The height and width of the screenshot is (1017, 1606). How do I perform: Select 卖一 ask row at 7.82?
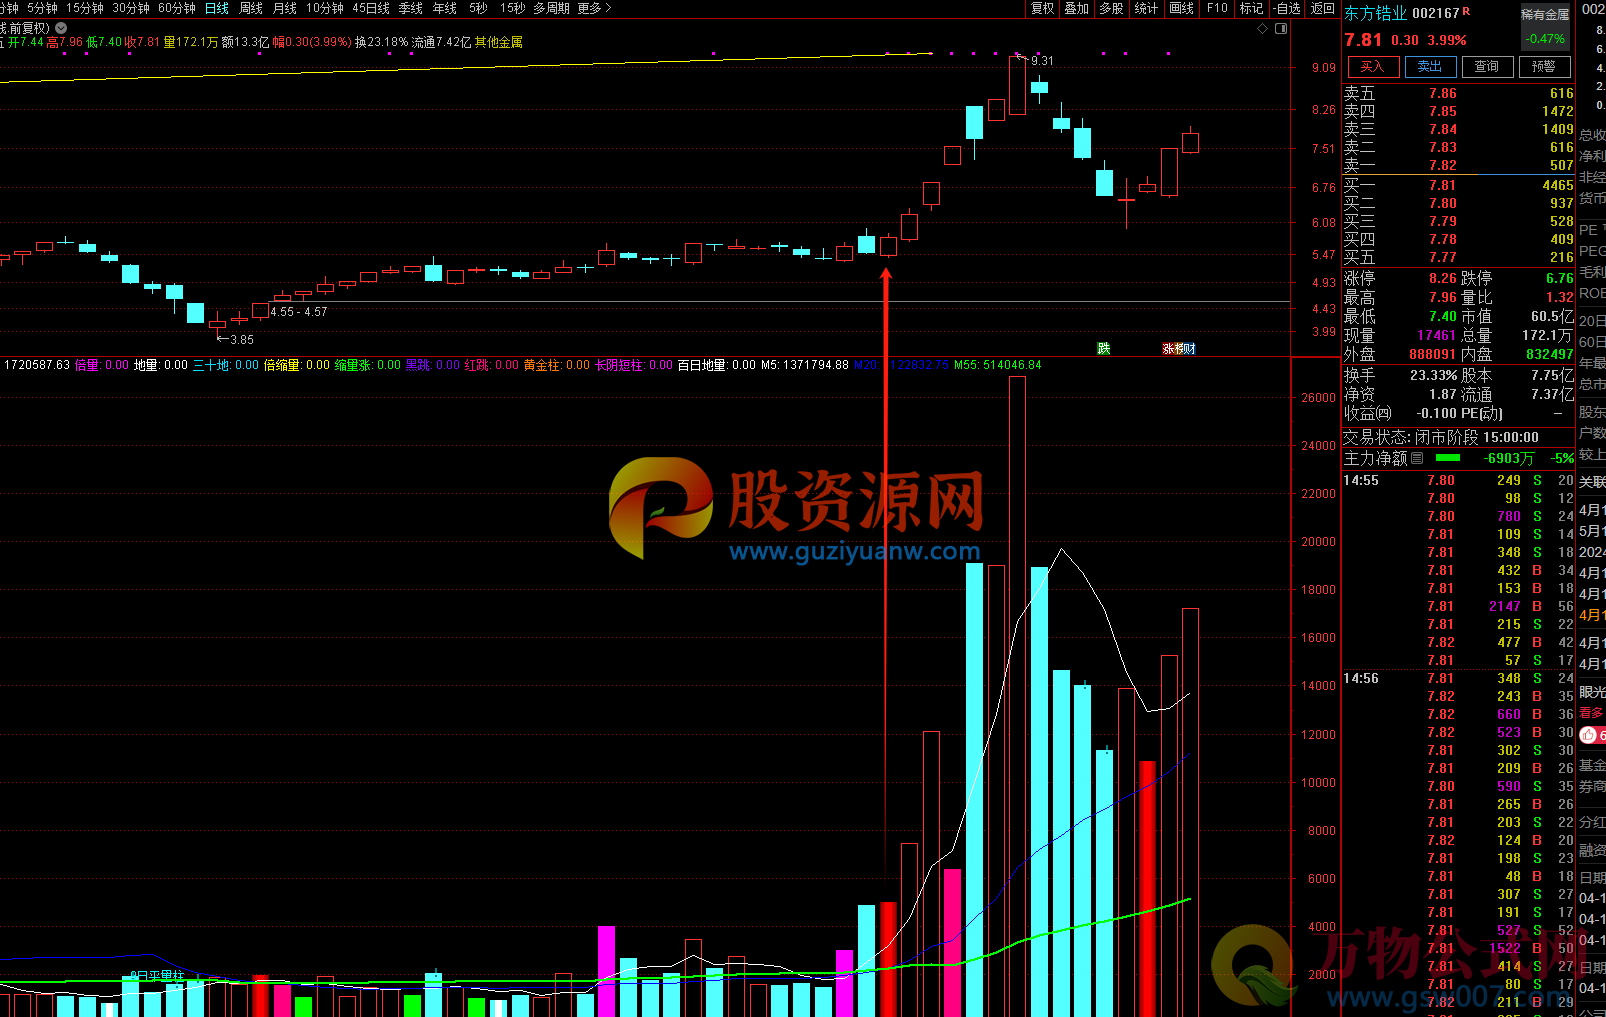click(x=1458, y=165)
